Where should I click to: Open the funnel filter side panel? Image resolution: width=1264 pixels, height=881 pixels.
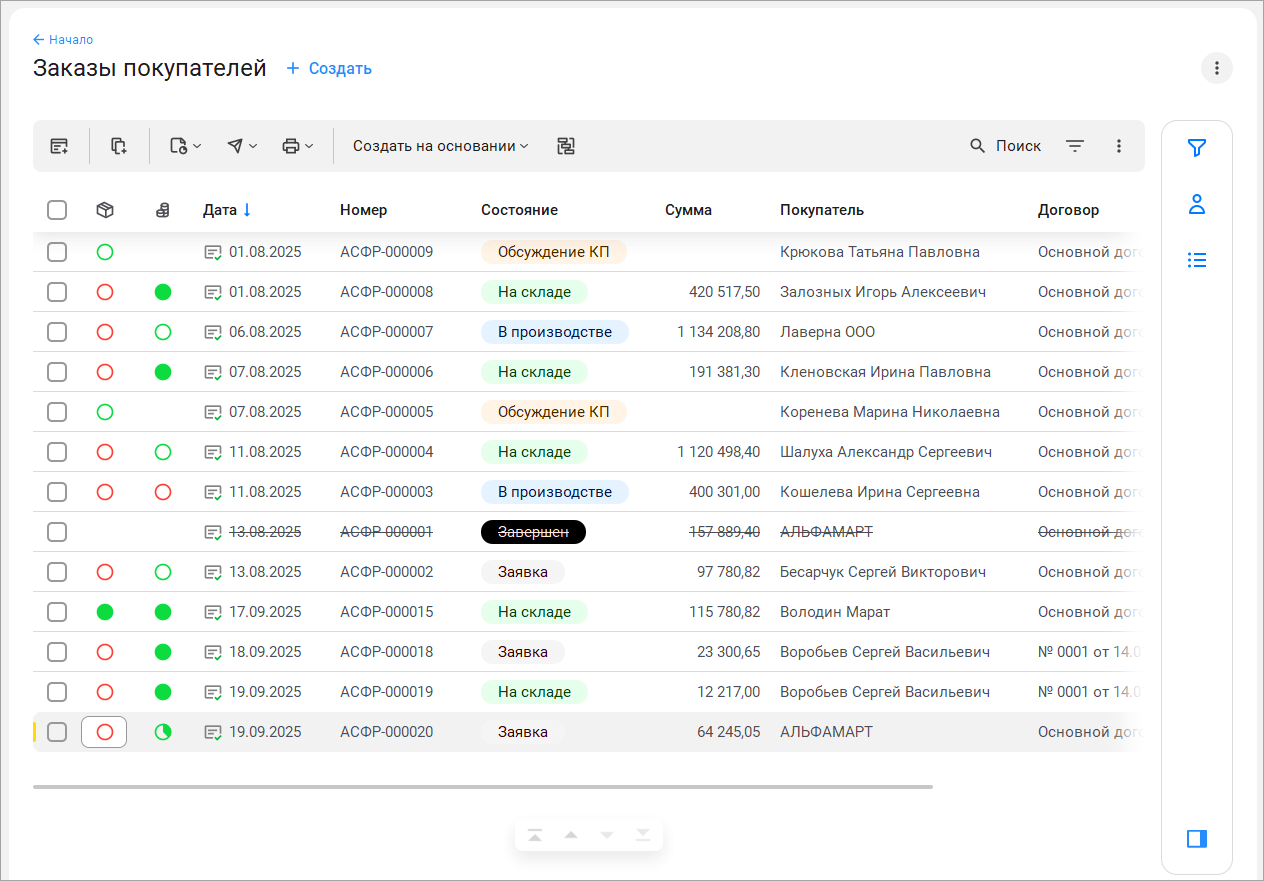[x=1197, y=148]
